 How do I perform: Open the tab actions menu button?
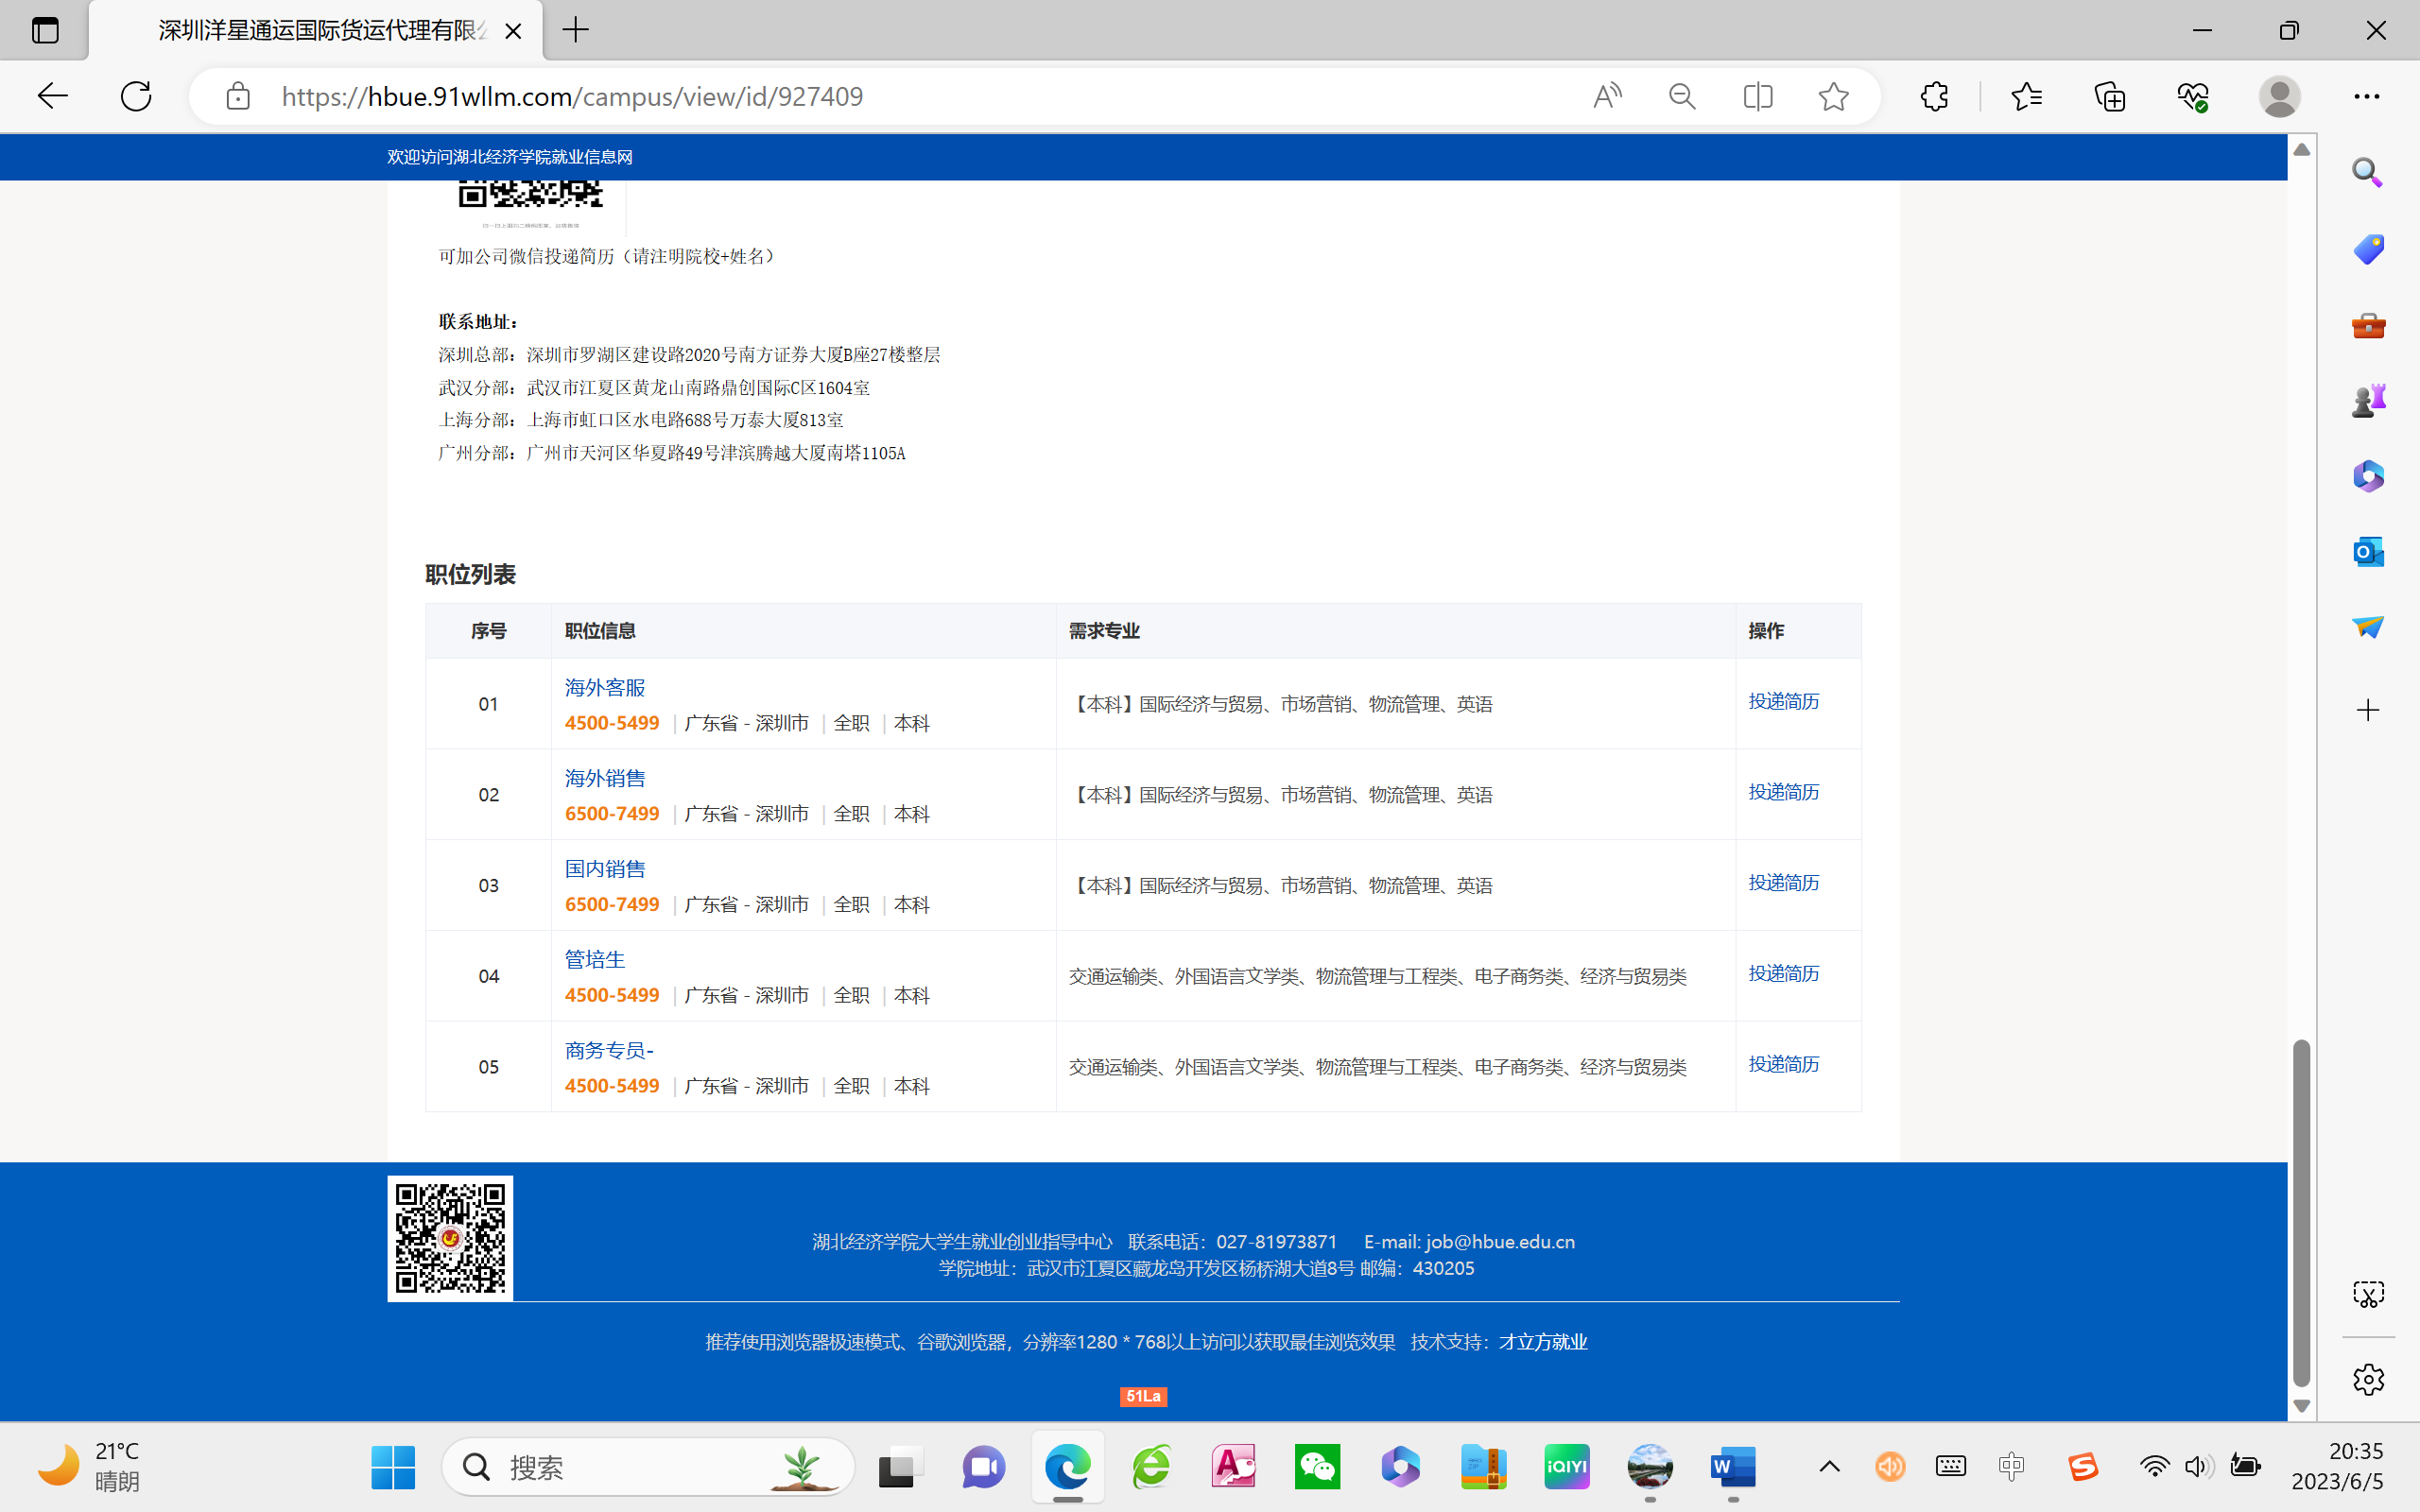pyautogui.click(x=45, y=30)
